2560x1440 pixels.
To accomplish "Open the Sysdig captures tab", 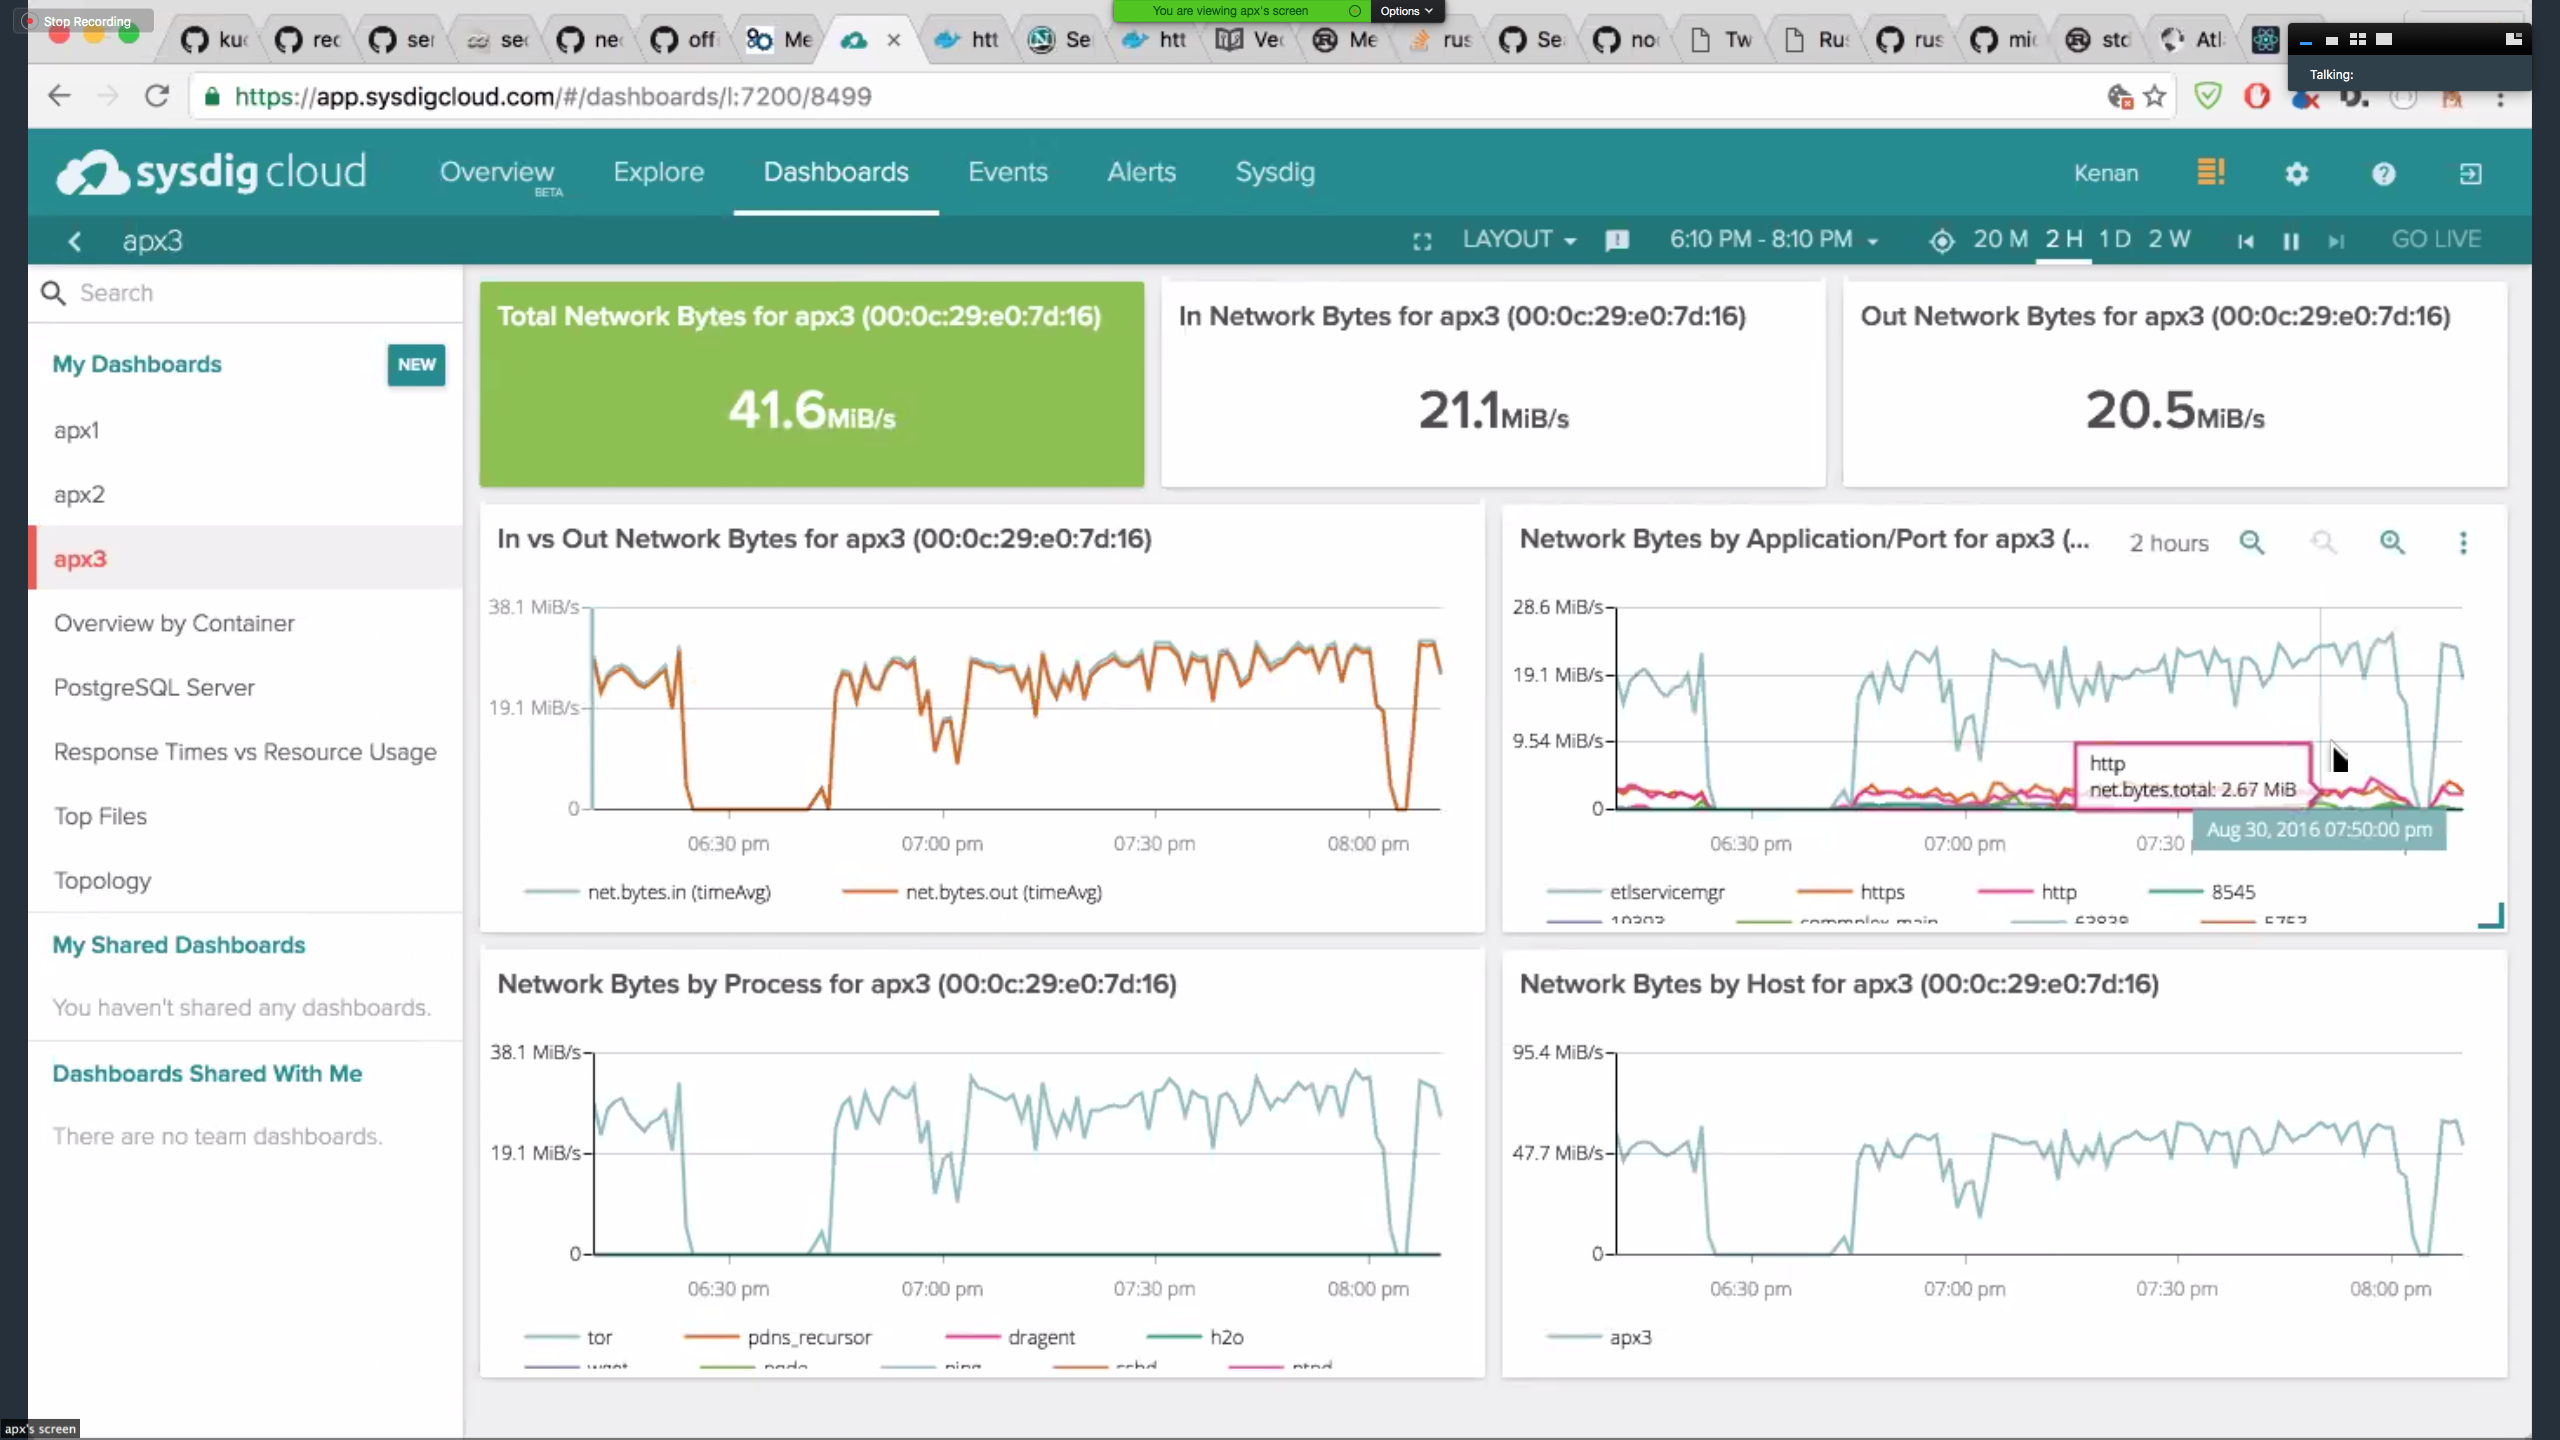I will click(1275, 172).
